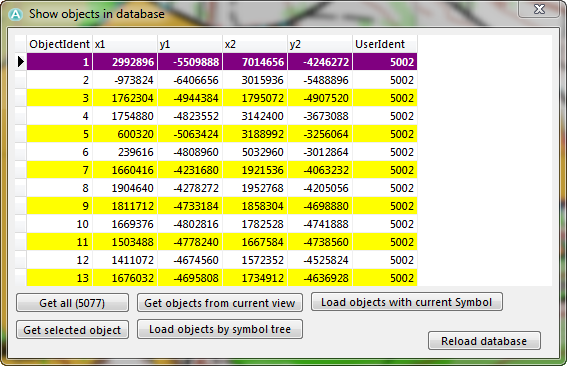The image size is (567, 366).
Task: Click the Reload database button
Action: pyautogui.click(x=484, y=341)
